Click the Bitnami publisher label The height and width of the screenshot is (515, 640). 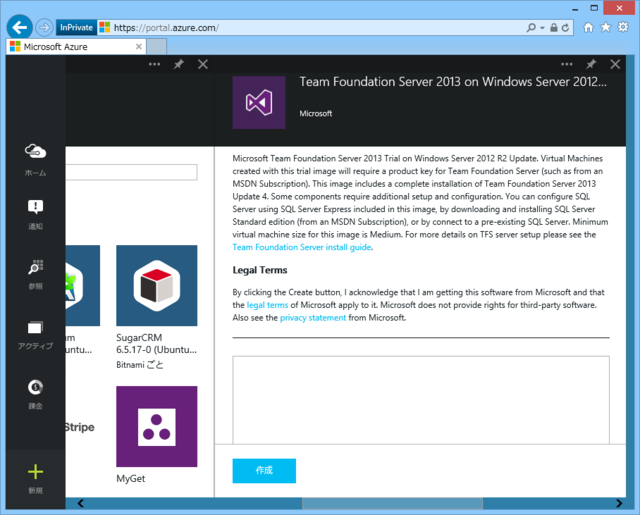point(140,364)
